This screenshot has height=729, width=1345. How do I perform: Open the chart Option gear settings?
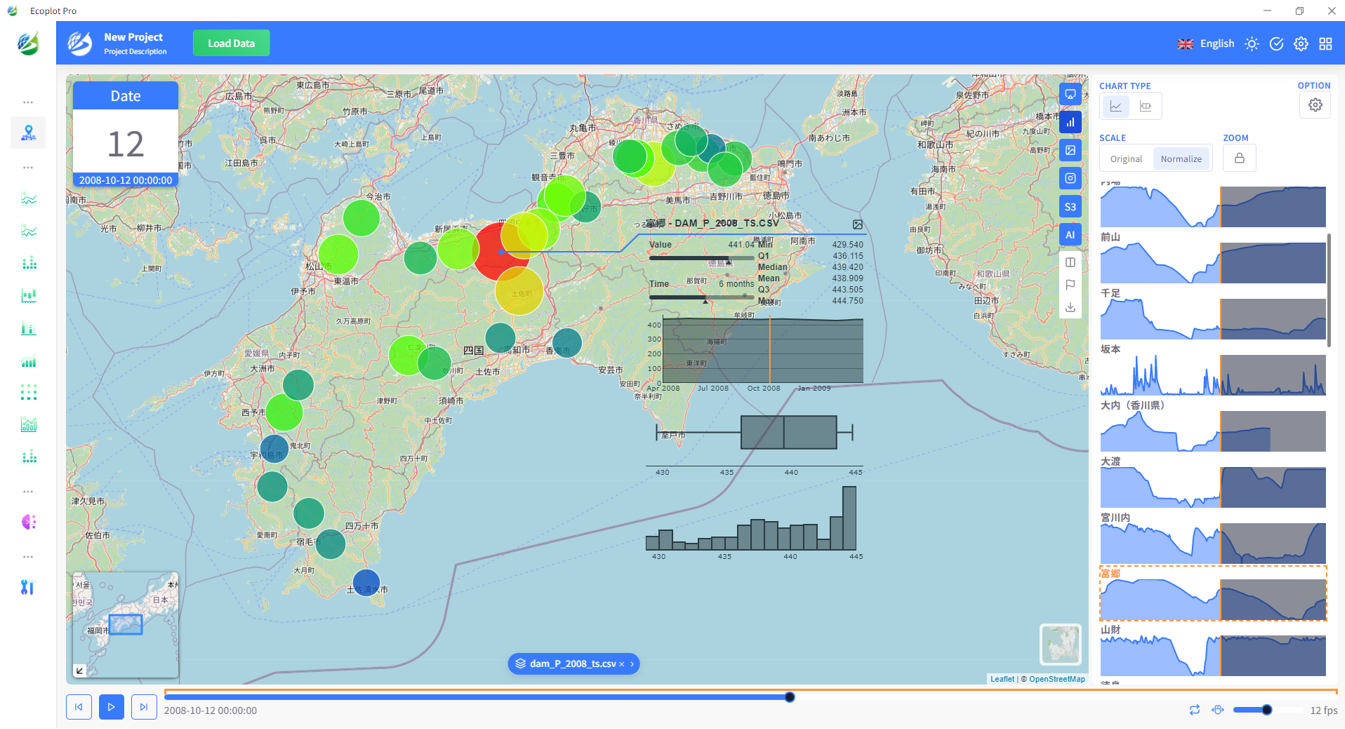[1315, 105]
